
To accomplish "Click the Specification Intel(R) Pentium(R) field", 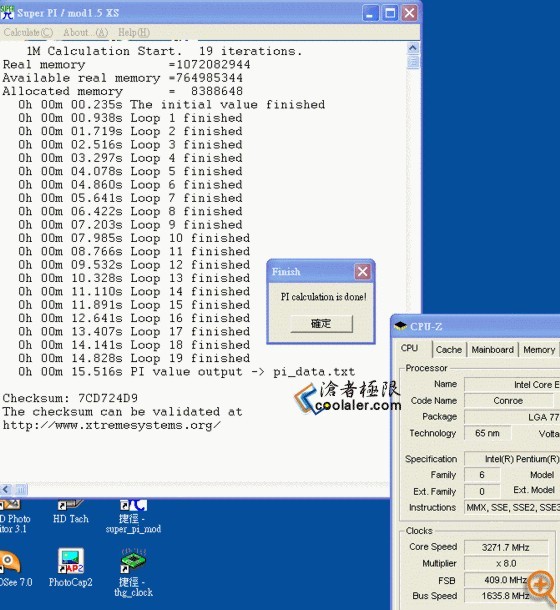I will point(512,459).
